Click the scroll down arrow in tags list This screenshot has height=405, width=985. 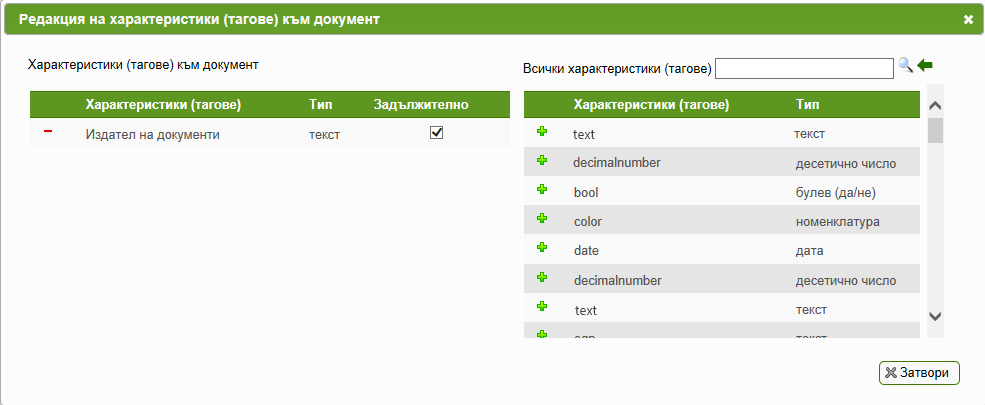tap(935, 316)
